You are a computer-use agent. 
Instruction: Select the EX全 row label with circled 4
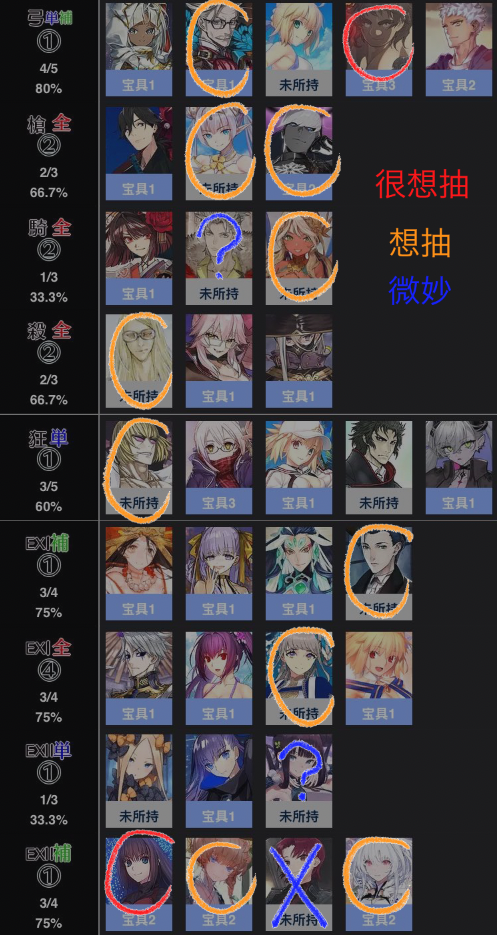click(49, 681)
